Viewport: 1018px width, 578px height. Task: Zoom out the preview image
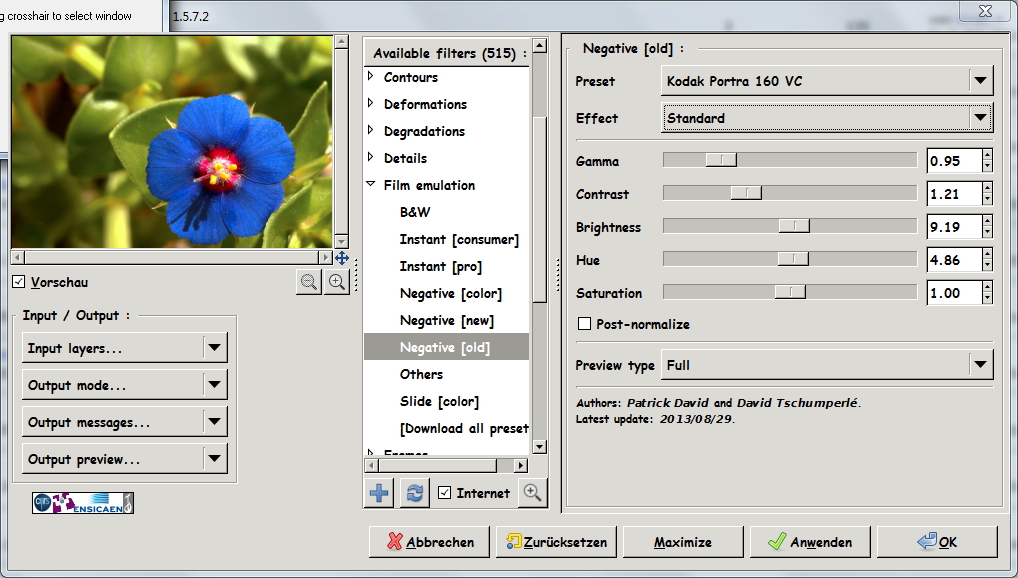[309, 282]
